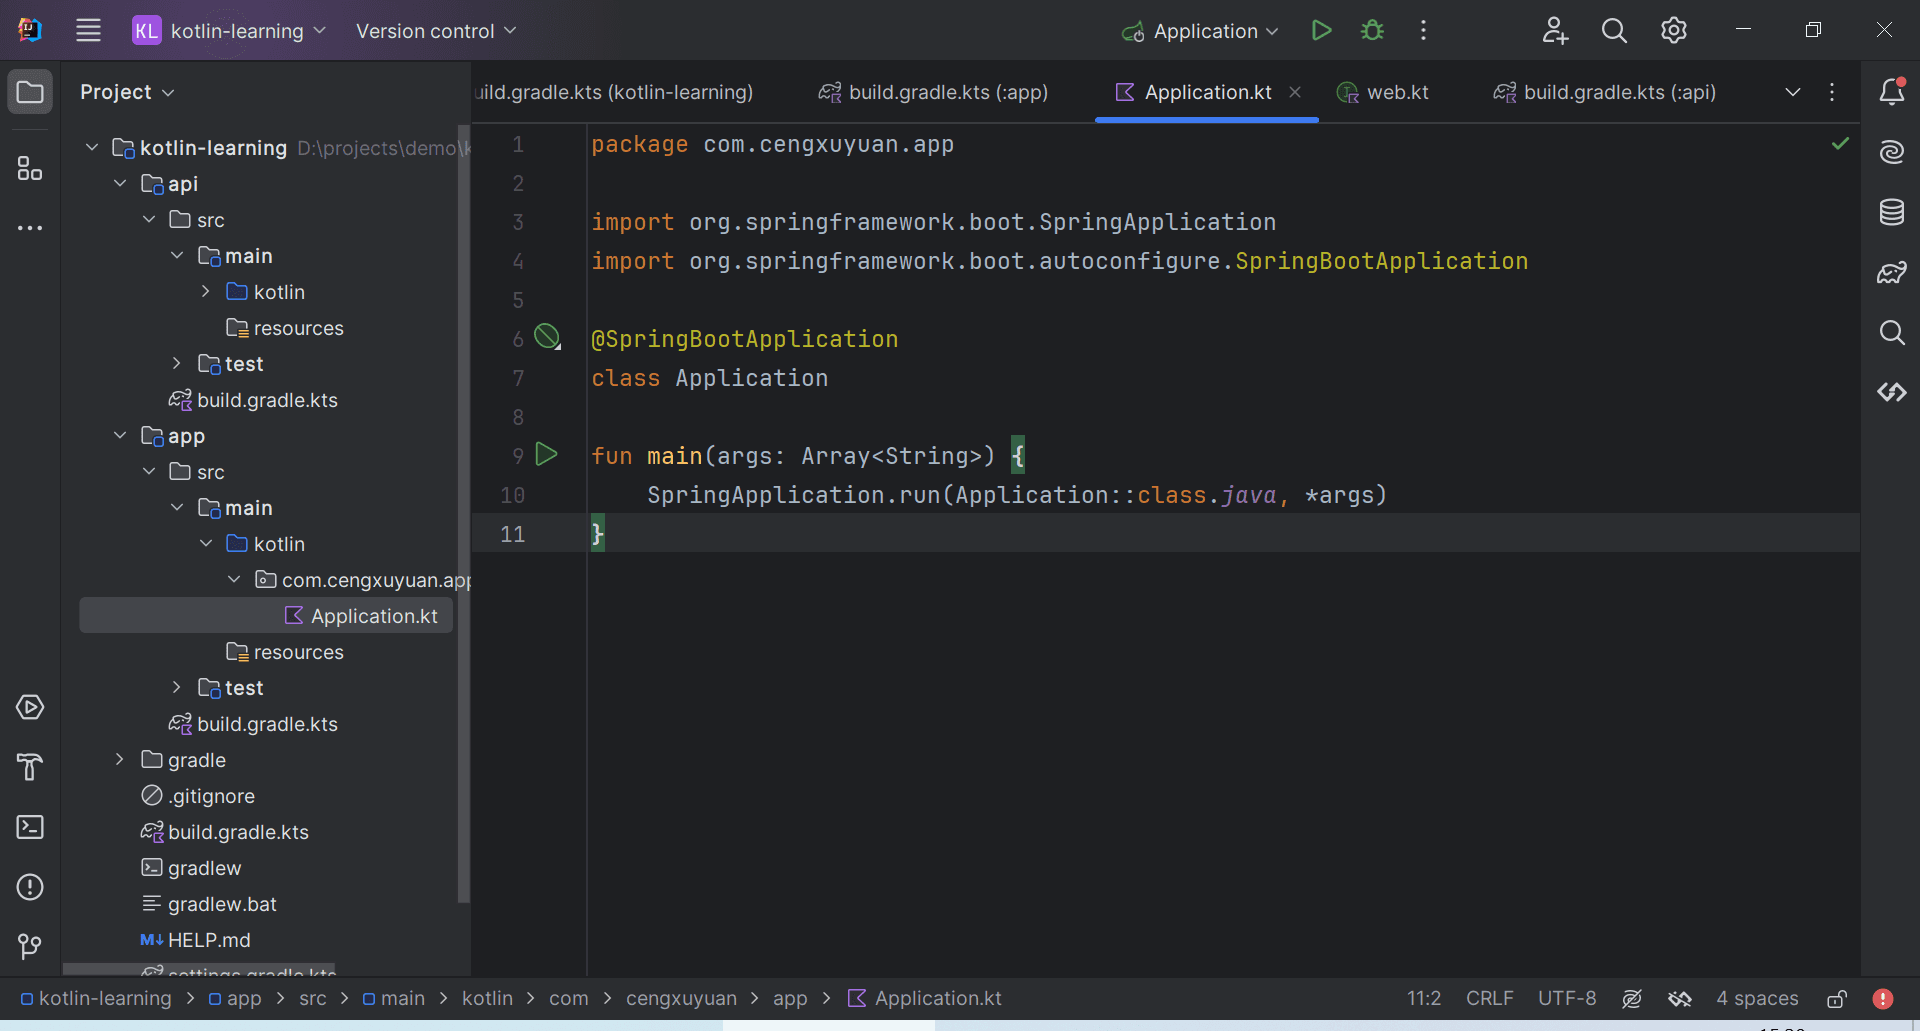This screenshot has height=1031, width=1920.
Task: Place cursor on line 7 class Application
Action: tap(709, 378)
